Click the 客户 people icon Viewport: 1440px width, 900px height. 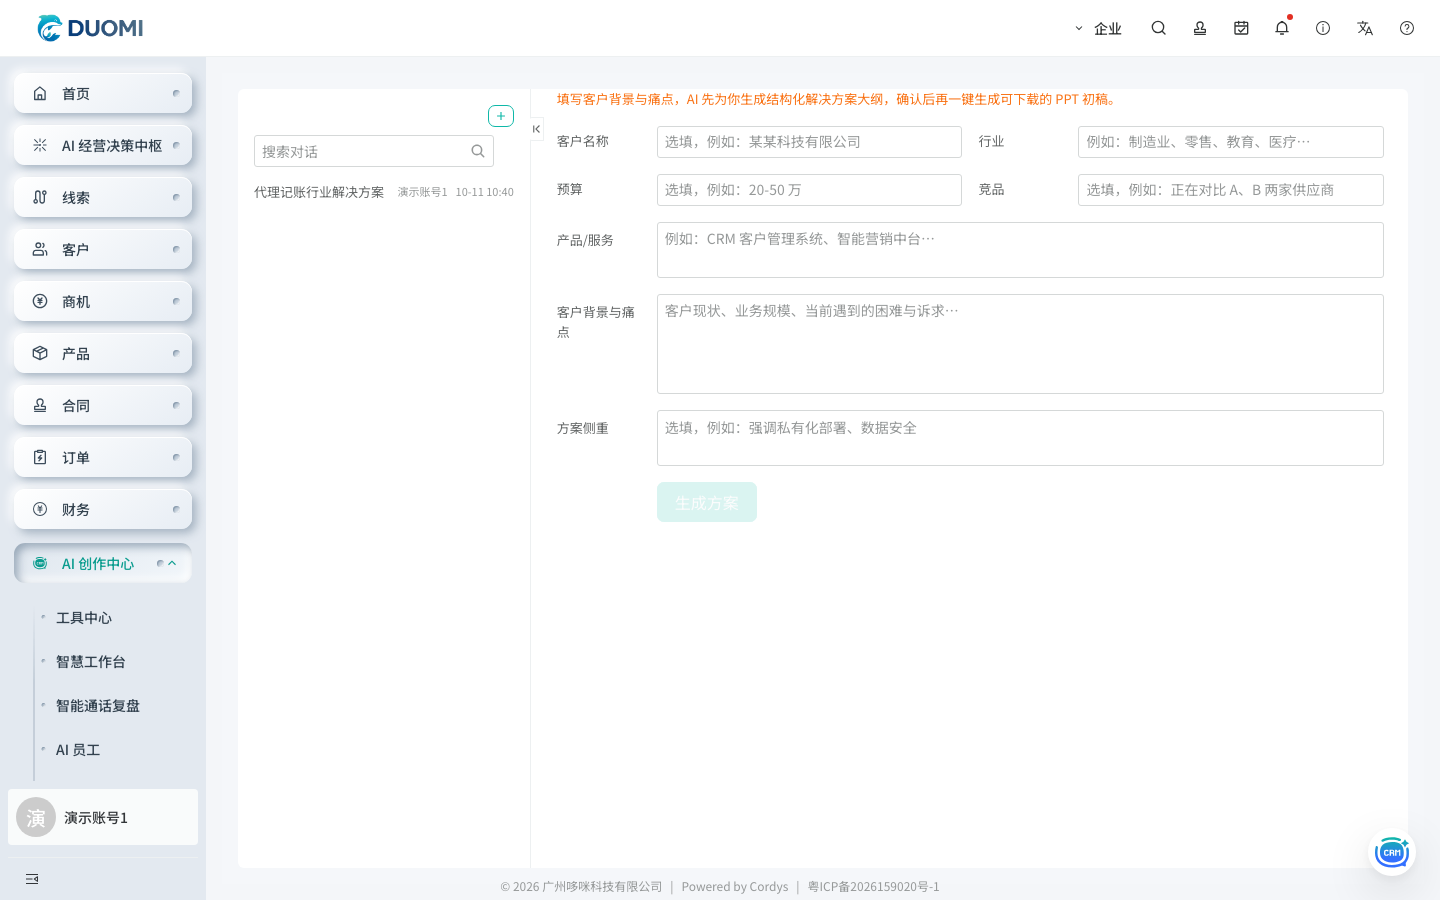[x=40, y=249]
